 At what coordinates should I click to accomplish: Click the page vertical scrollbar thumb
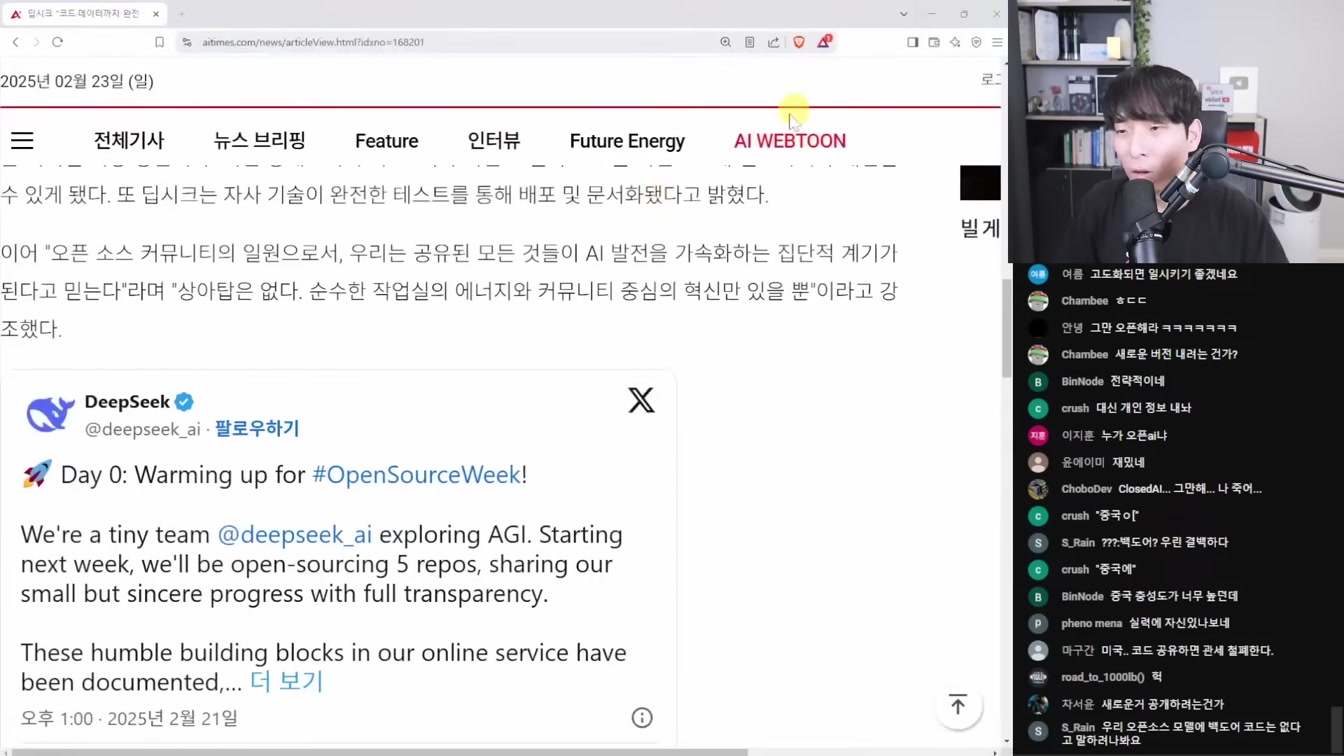[x=1005, y=328]
